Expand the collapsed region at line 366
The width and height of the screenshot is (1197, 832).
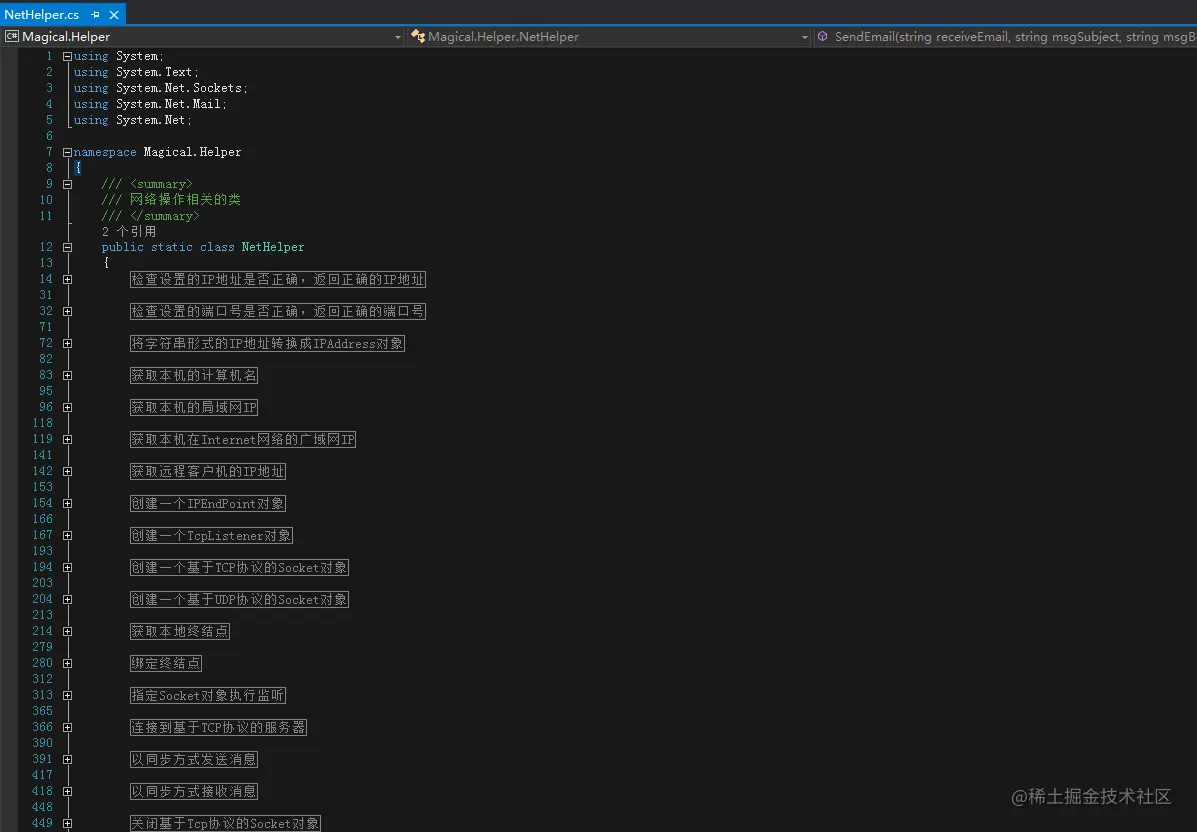coord(67,728)
